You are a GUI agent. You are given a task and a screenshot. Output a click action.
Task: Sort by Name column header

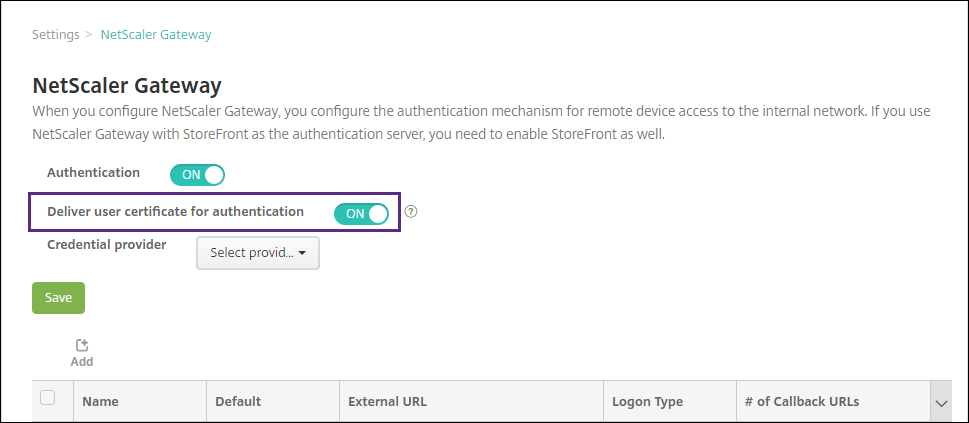(x=100, y=402)
